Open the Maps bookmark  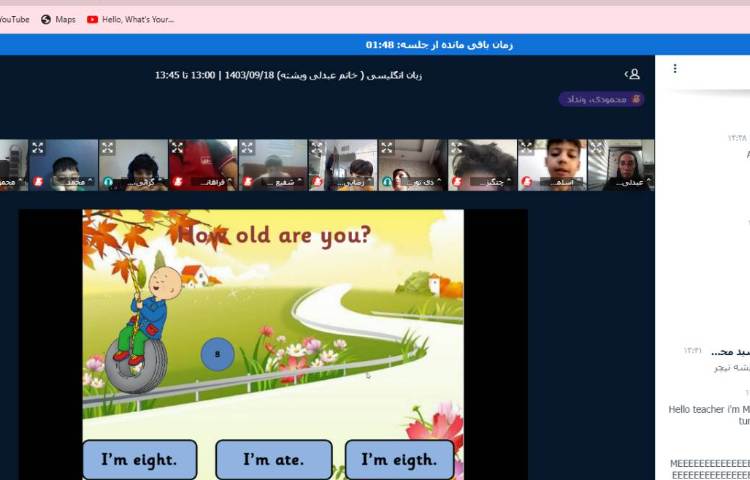[58, 20]
